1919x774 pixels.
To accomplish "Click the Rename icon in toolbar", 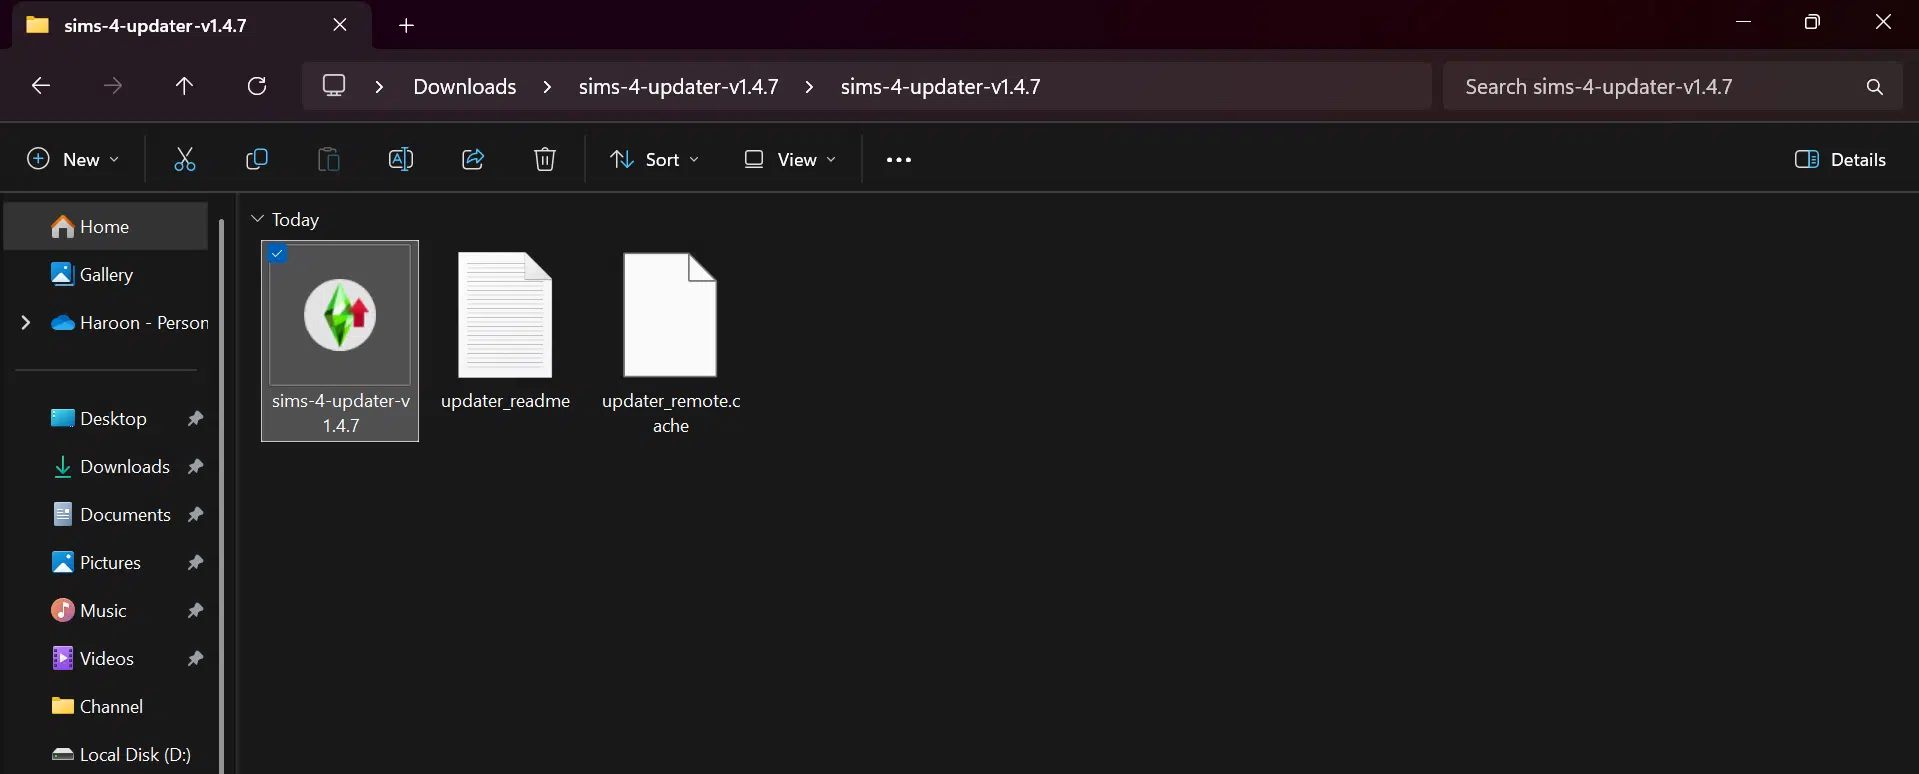I will tap(400, 160).
